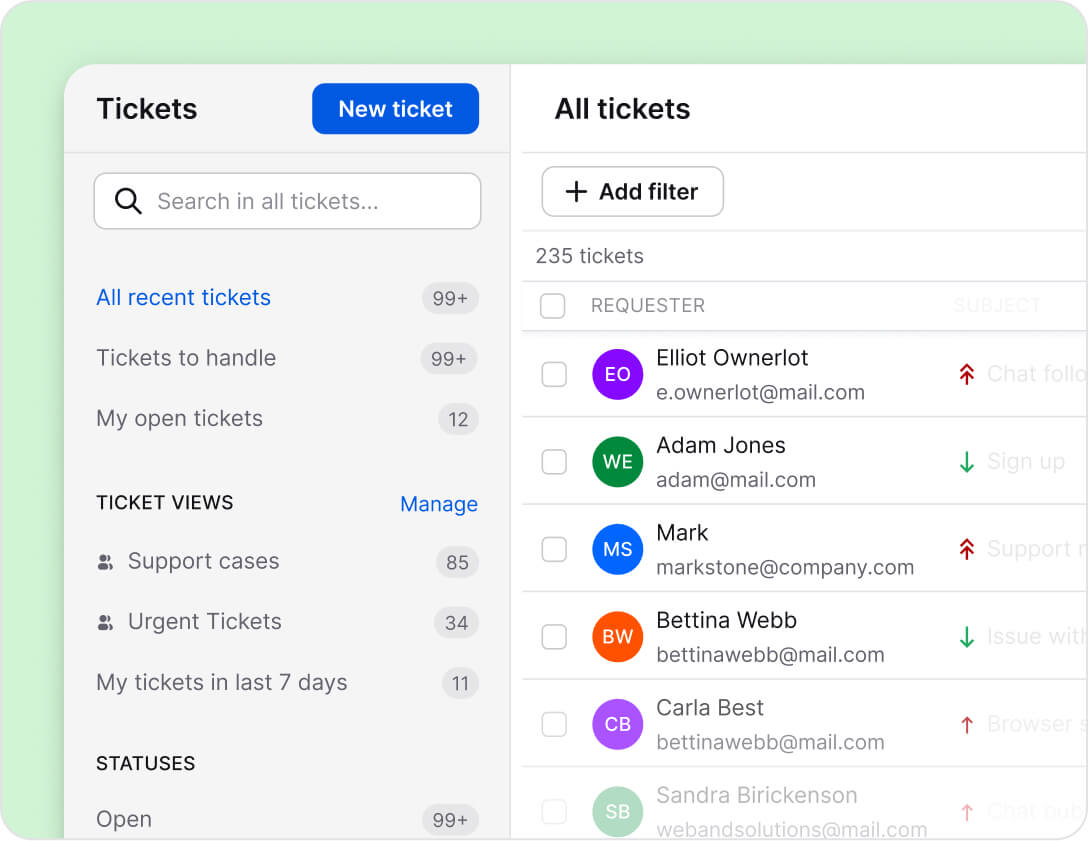The height and width of the screenshot is (841, 1088).
Task: Open the Add filter options
Action: pyautogui.click(x=632, y=191)
